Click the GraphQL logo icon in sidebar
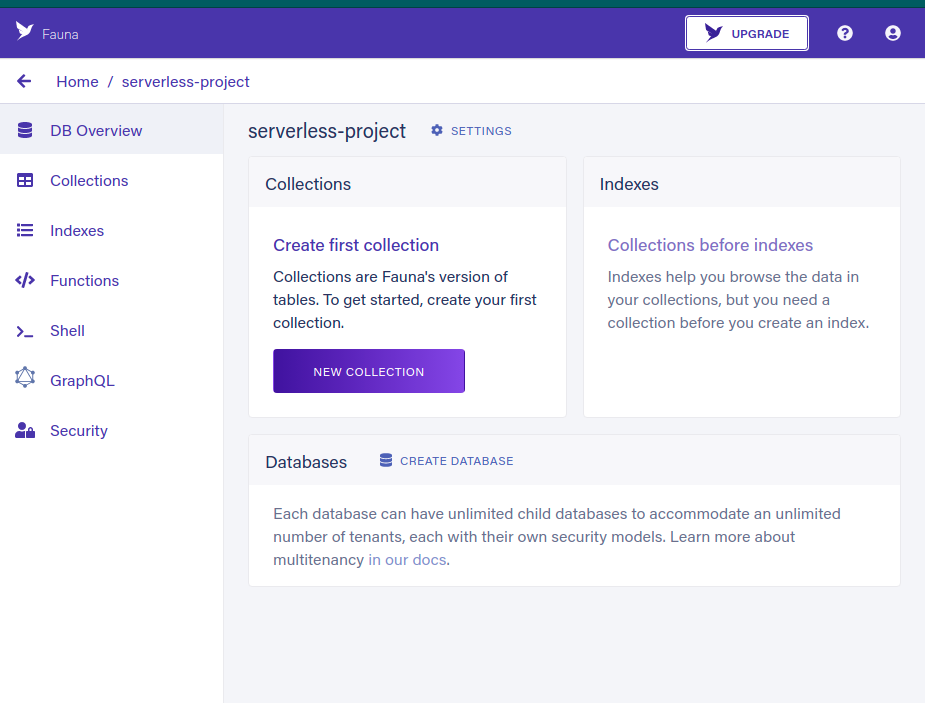 25,378
